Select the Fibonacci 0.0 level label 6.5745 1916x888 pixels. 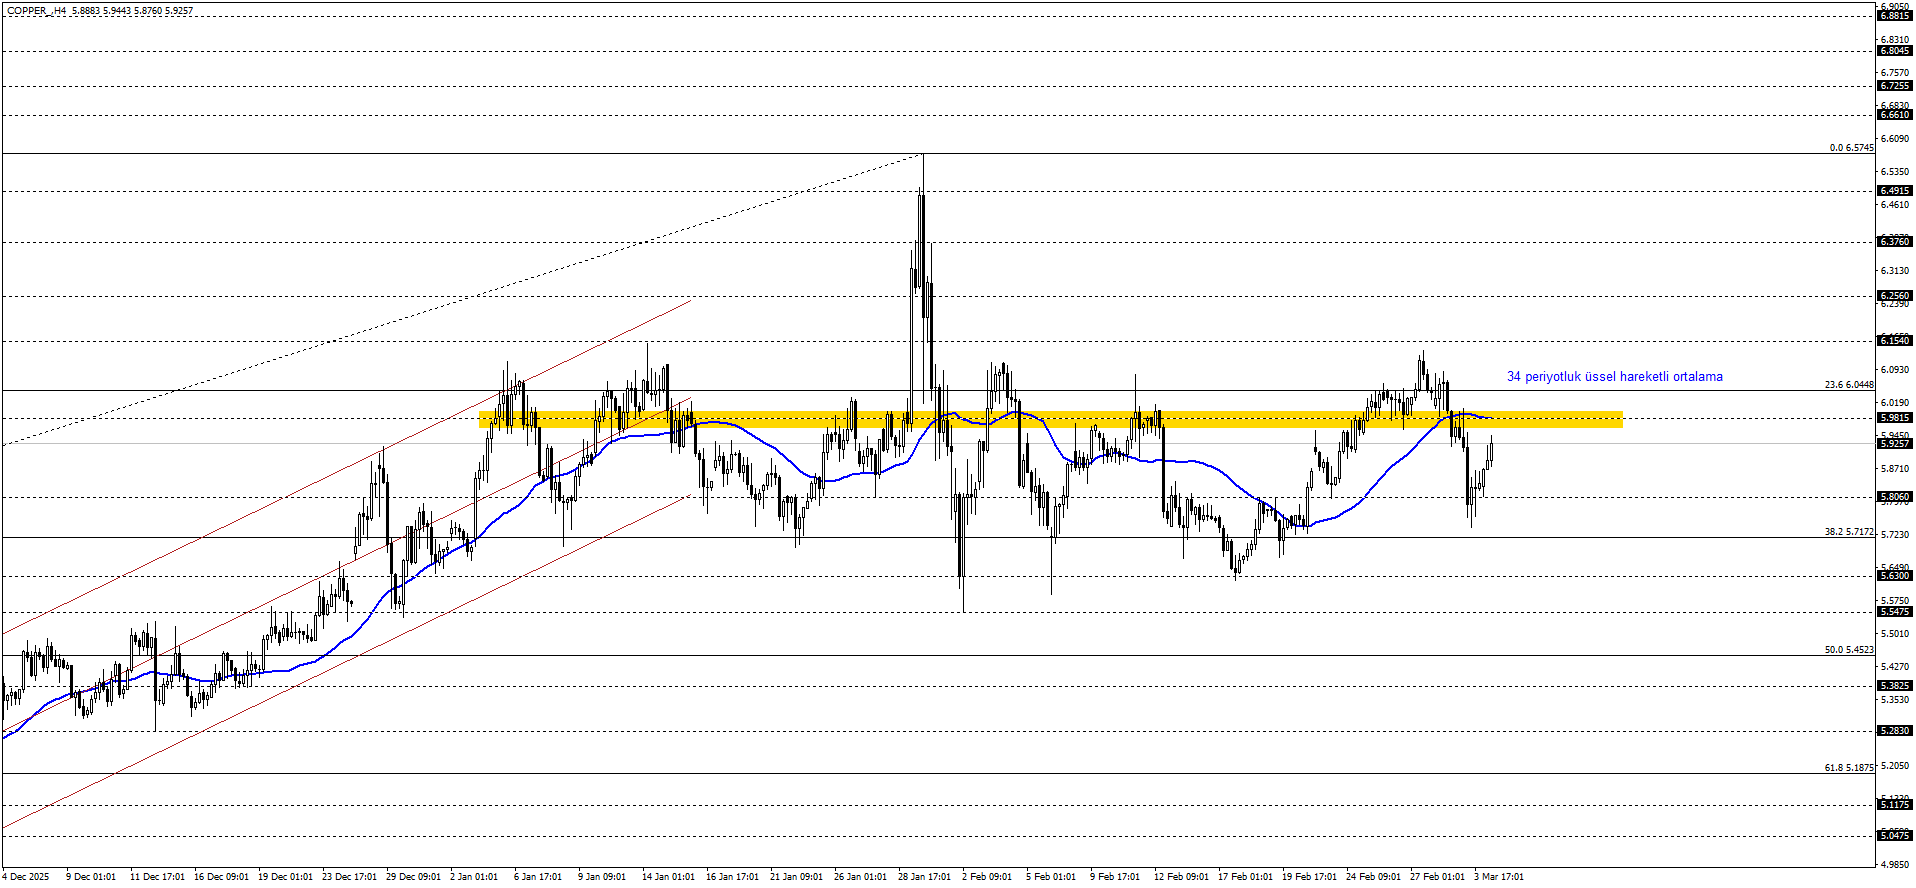click(x=1851, y=148)
